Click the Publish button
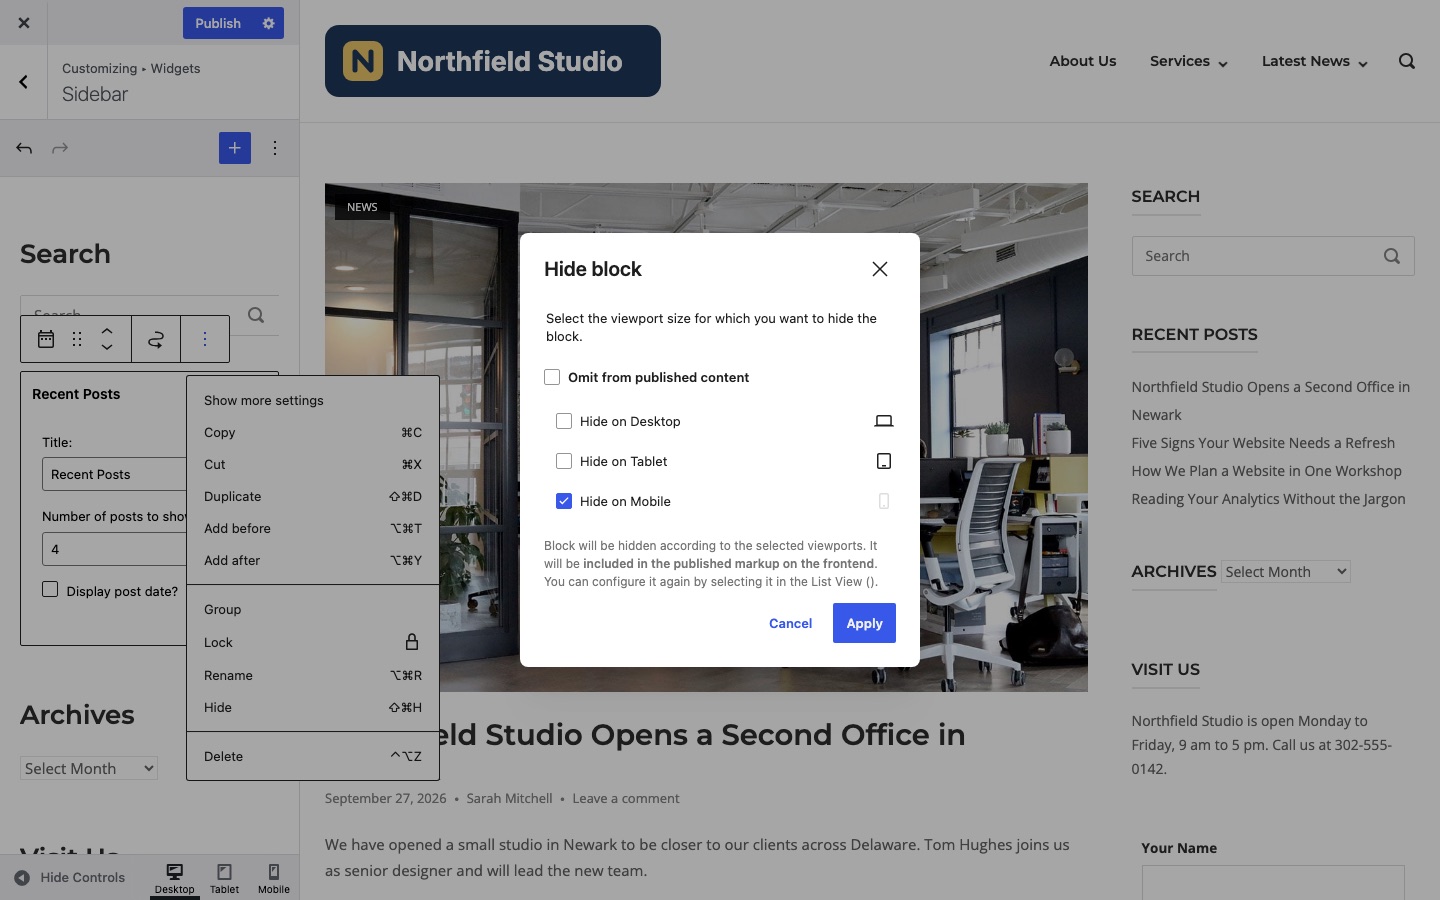Screen dimensions: 1440x900 coord(218,23)
